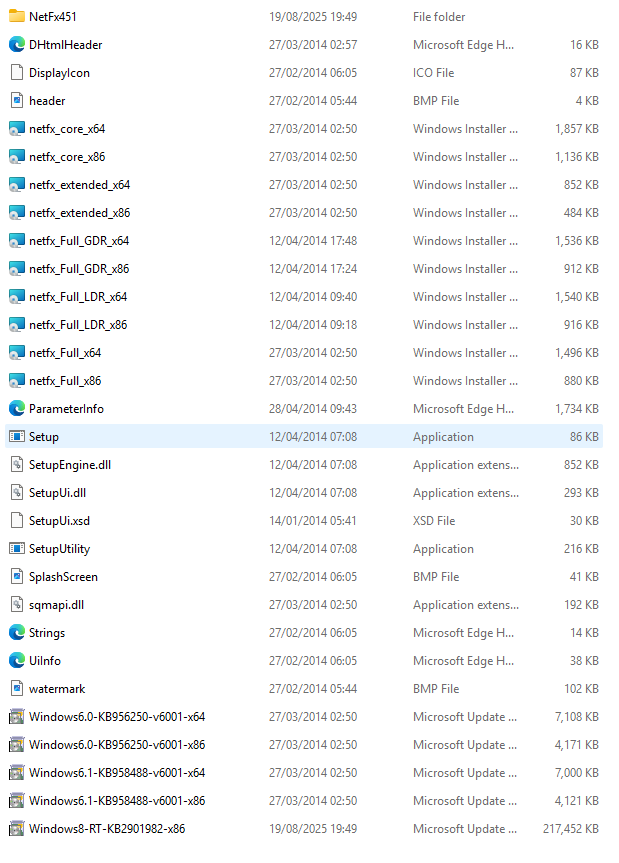
Task: Click installer icon for netfx_Full_LDR_x86
Action: pyautogui.click(x=17, y=325)
